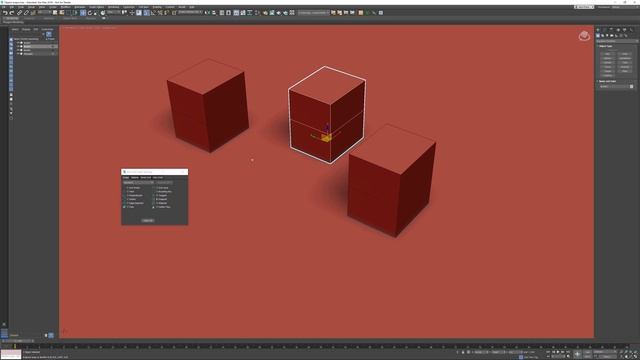This screenshot has height=360, width=640.
Task: Click the object name input field
Action: 614,87
